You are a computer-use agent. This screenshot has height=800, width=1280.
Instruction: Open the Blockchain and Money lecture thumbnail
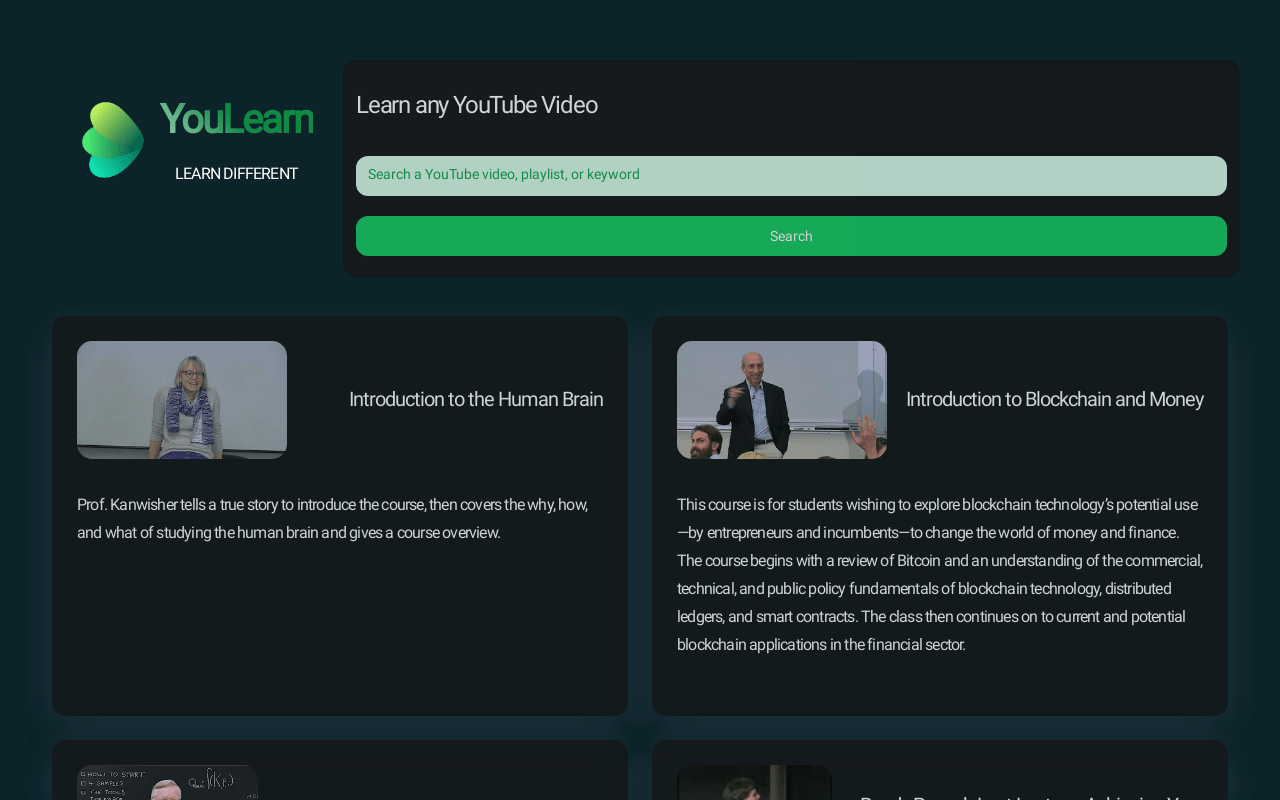[782, 400]
